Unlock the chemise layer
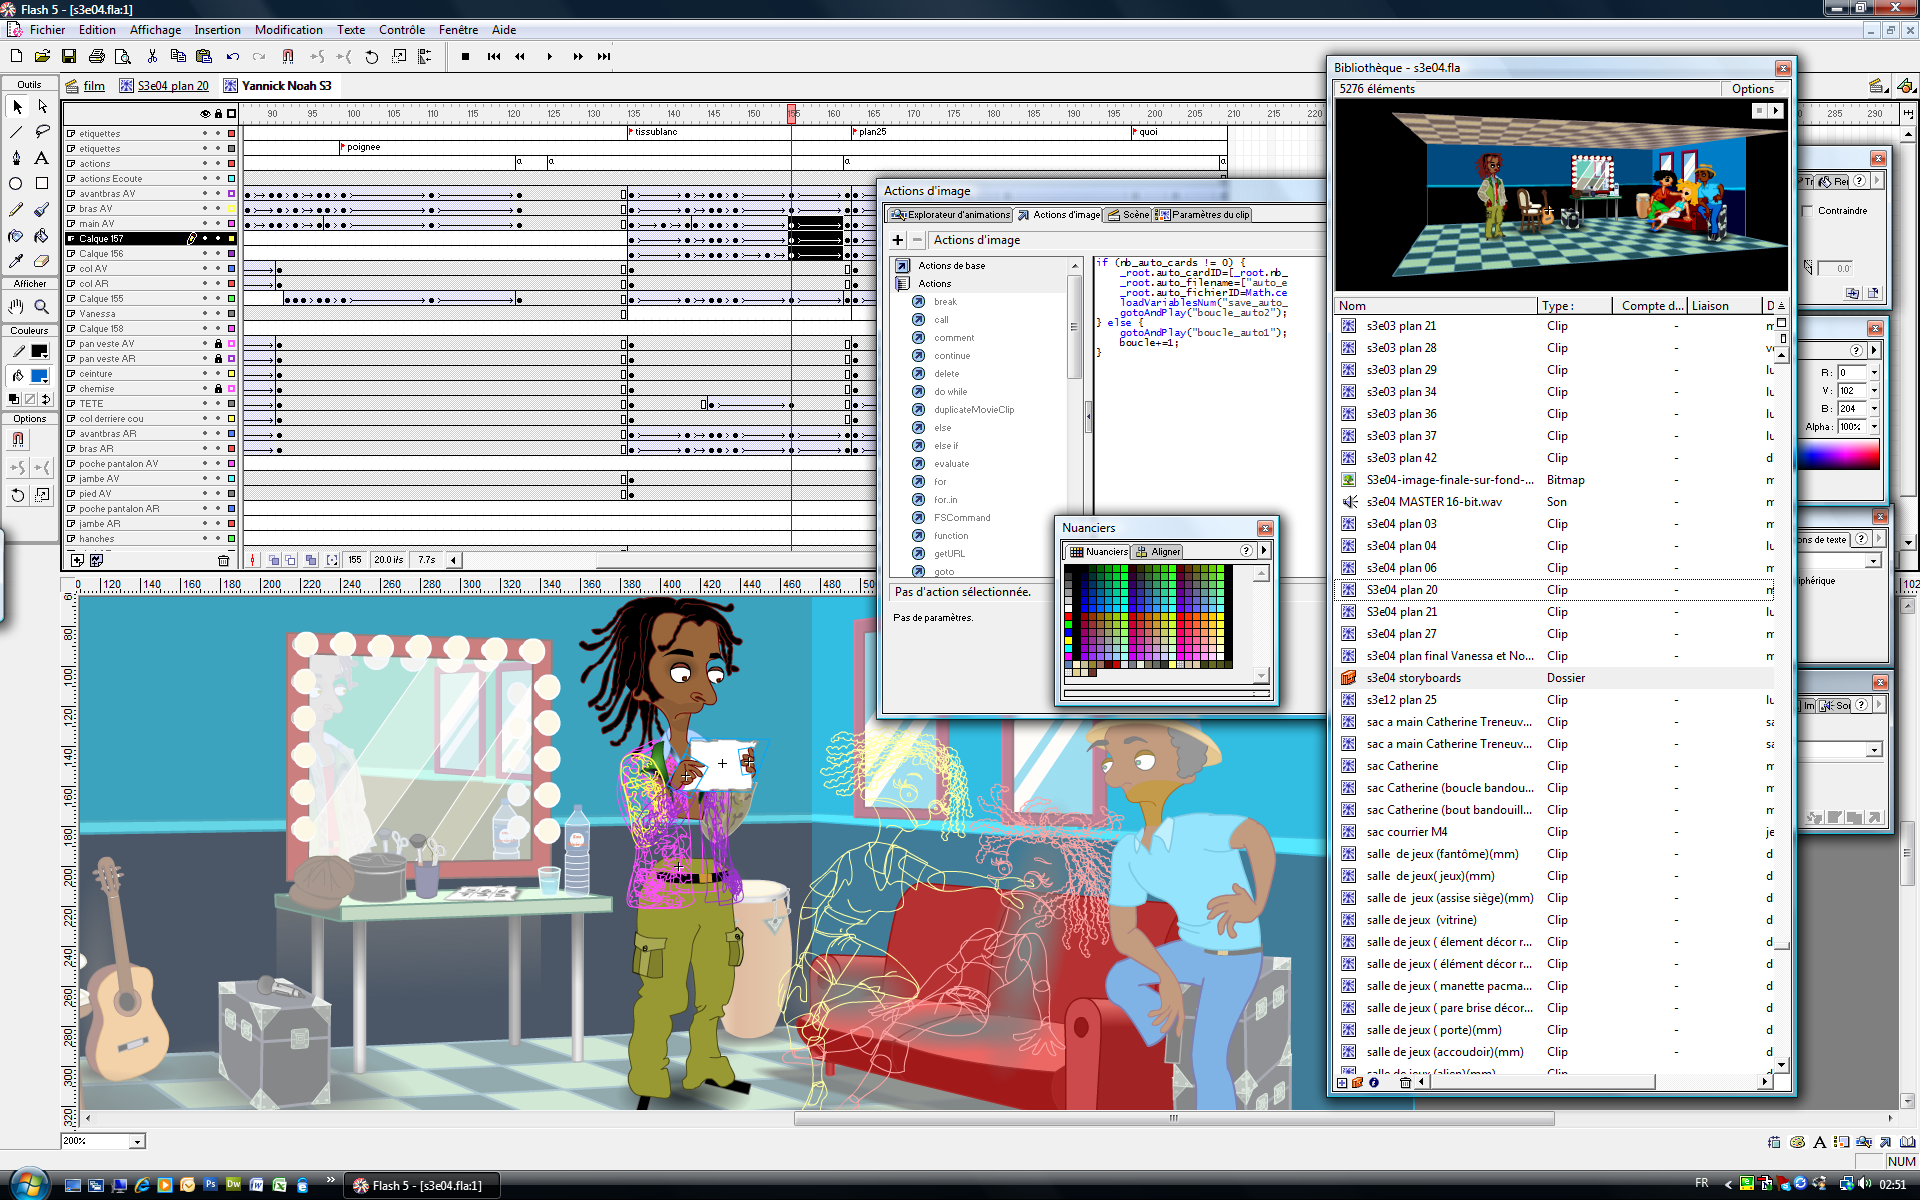 coord(218,389)
